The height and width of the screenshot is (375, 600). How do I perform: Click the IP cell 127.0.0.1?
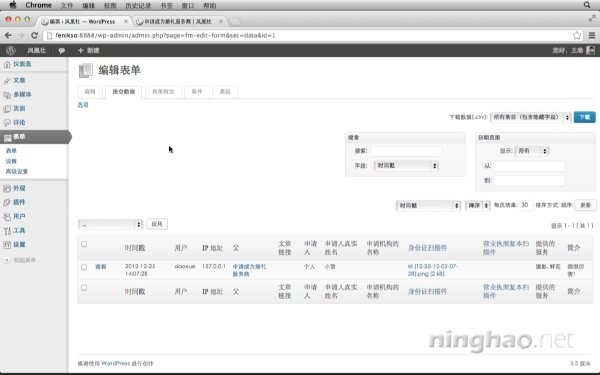(214, 266)
